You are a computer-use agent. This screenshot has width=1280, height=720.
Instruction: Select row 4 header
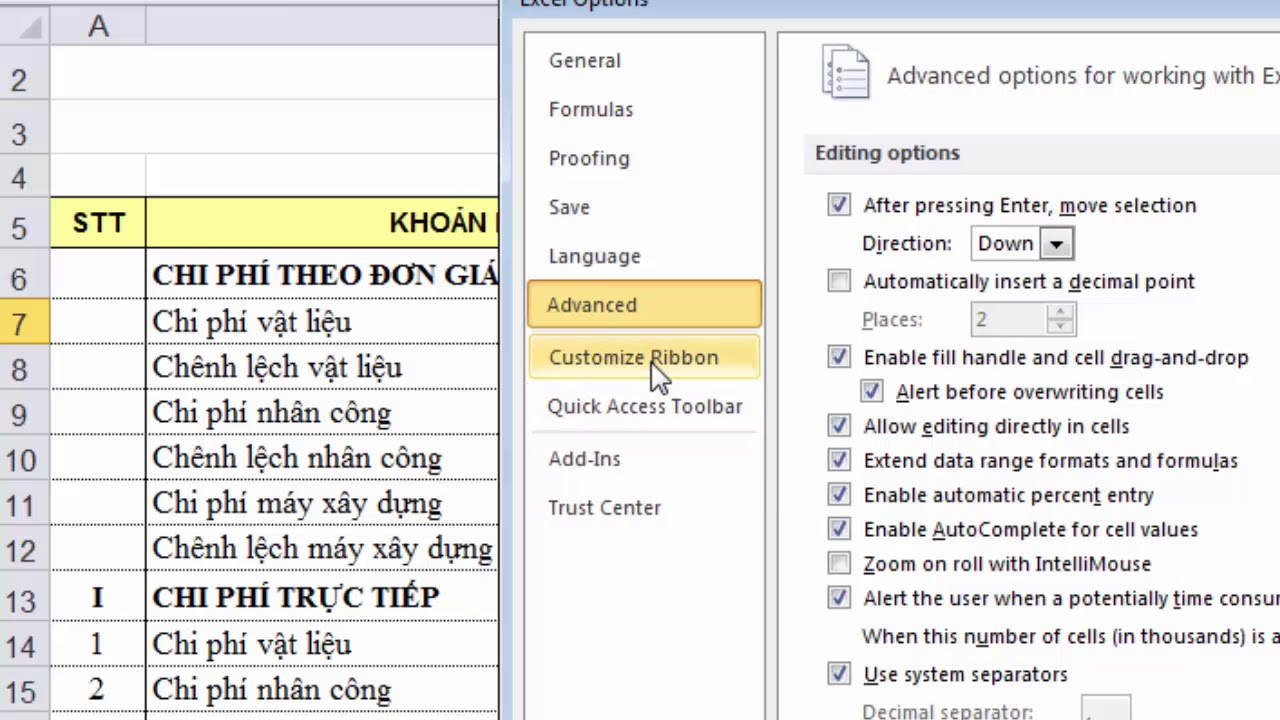coord(25,177)
